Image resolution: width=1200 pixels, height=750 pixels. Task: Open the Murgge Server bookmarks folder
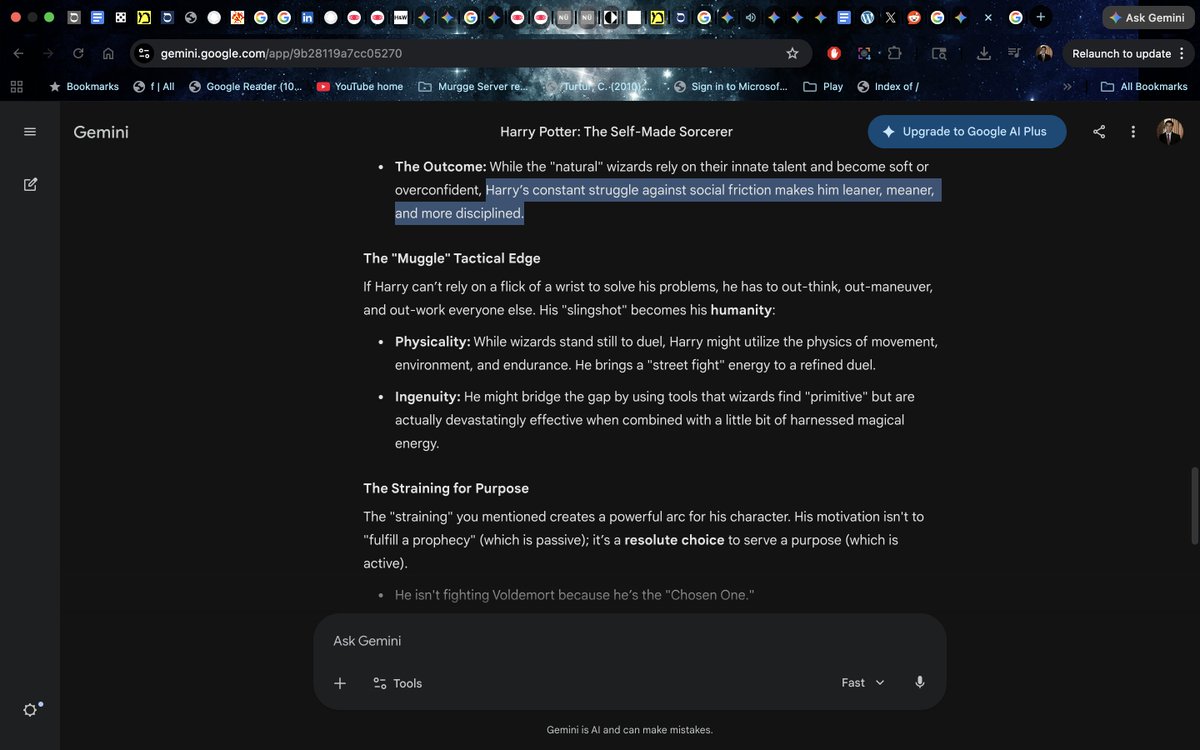tap(472, 87)
